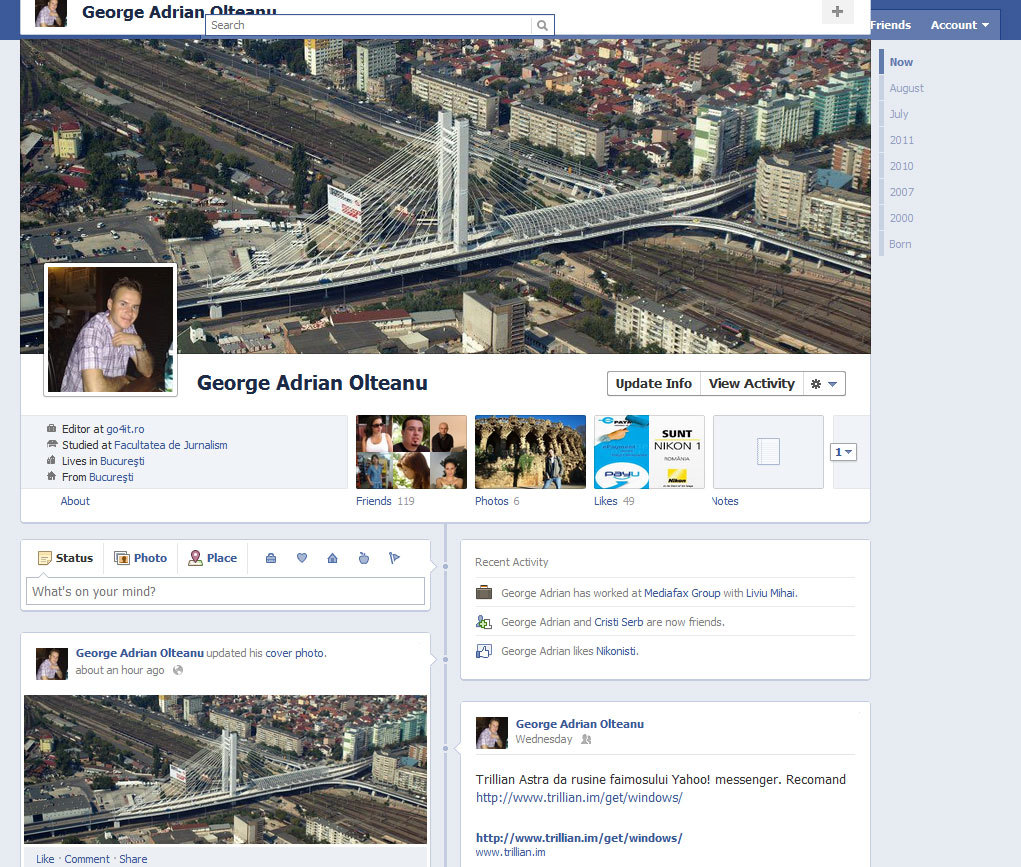Click the new friends icon in Recent Activity
The height and width of the screenshot is (867, 1021).
click(484, 622)
